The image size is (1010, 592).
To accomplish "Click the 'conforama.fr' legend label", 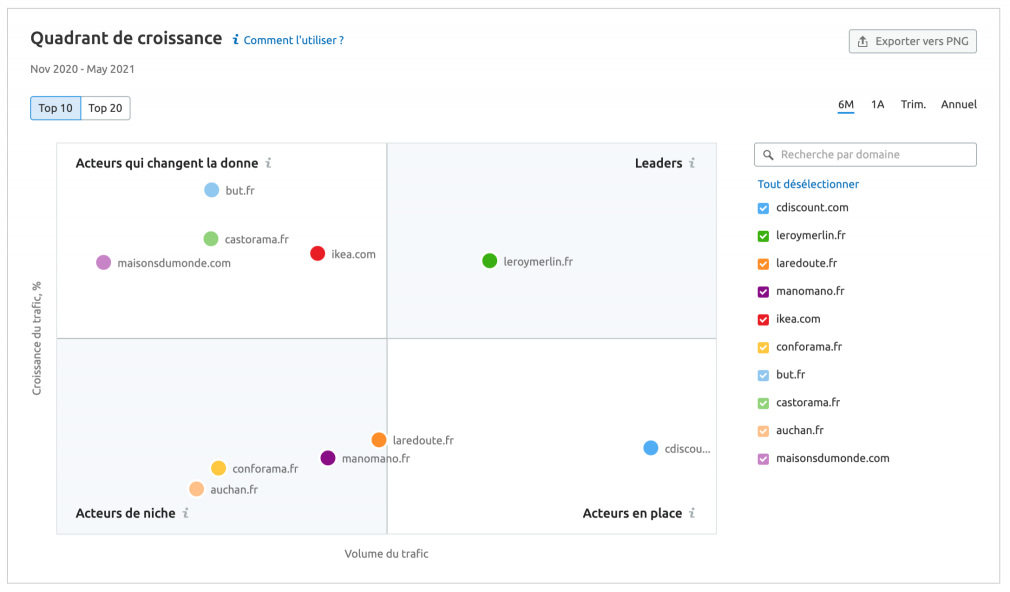I will pos(809,347).
